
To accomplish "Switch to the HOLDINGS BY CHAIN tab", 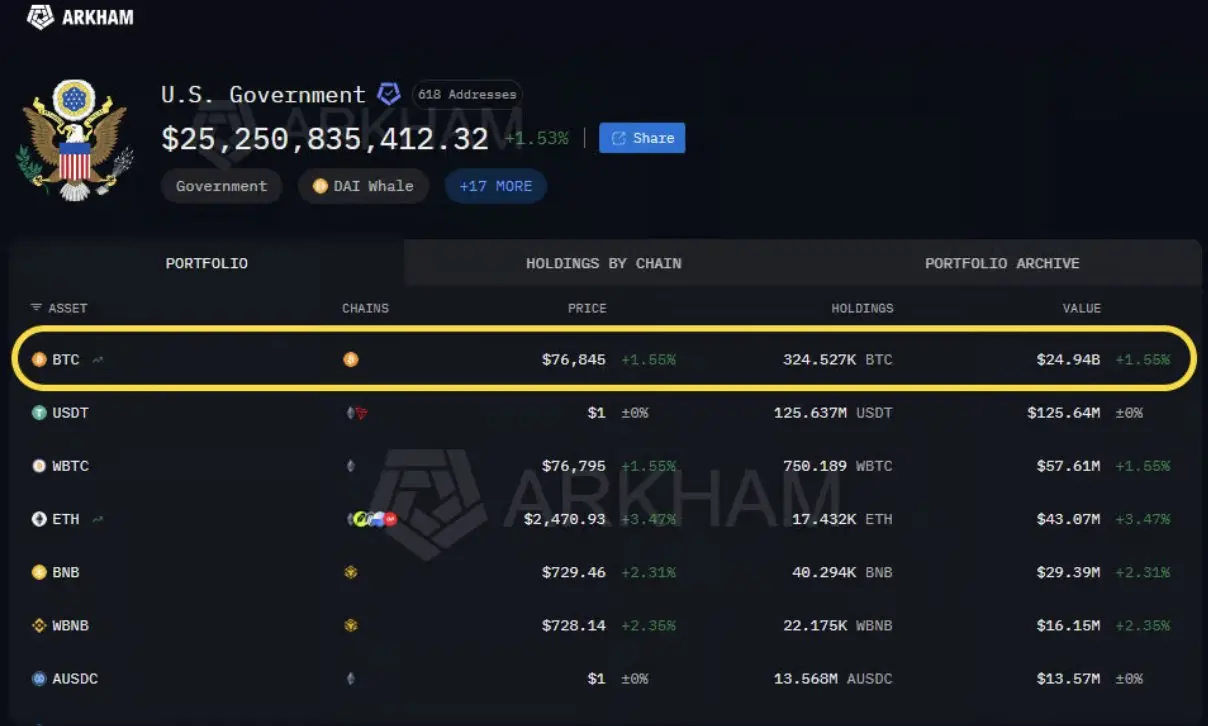I will 604,263.
